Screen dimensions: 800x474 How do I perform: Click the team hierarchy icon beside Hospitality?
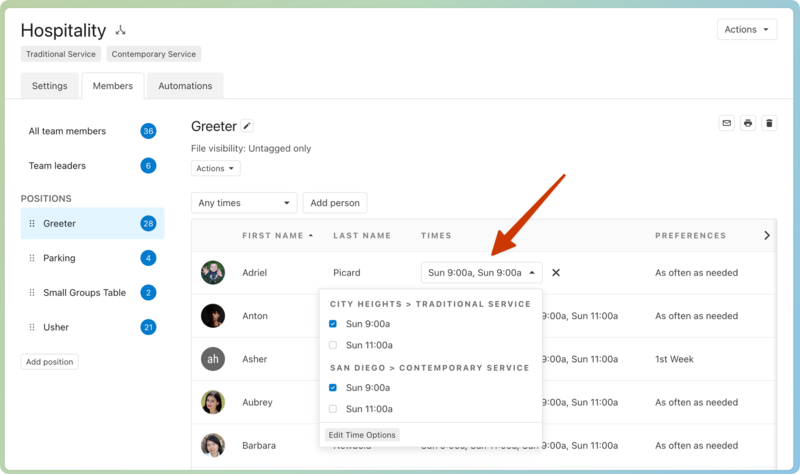121,31
